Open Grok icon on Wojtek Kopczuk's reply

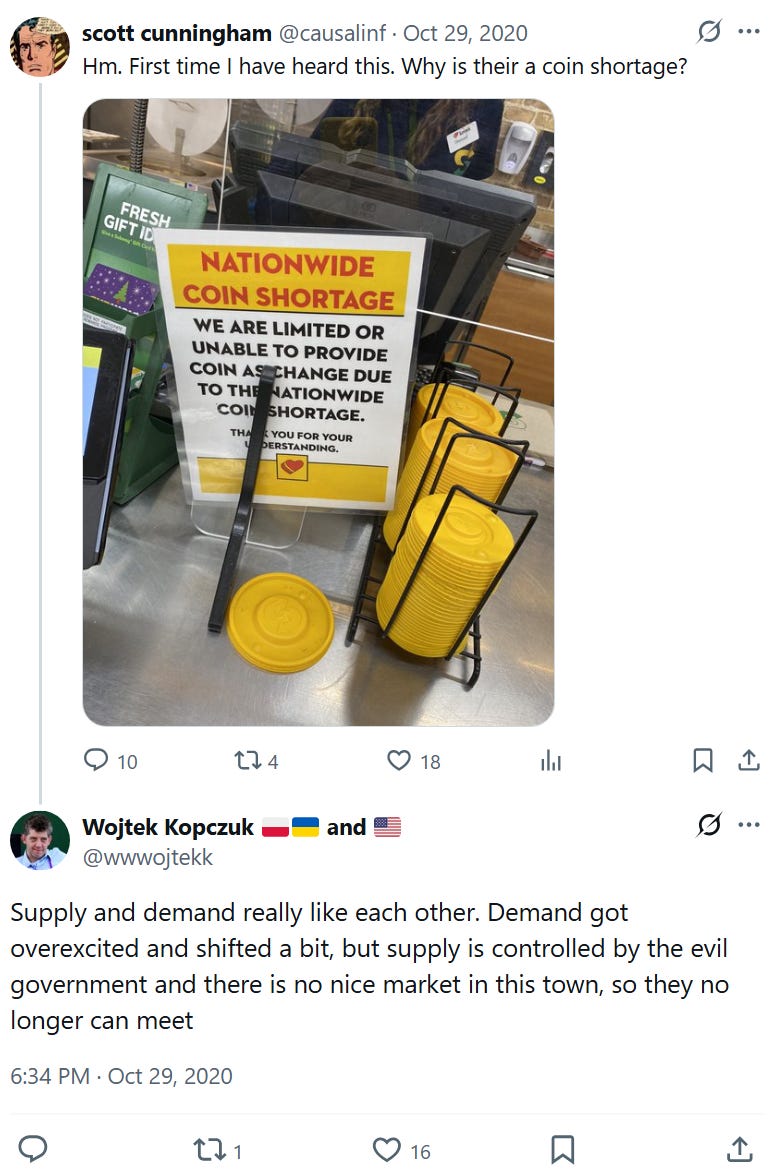(x=709, y=824)
